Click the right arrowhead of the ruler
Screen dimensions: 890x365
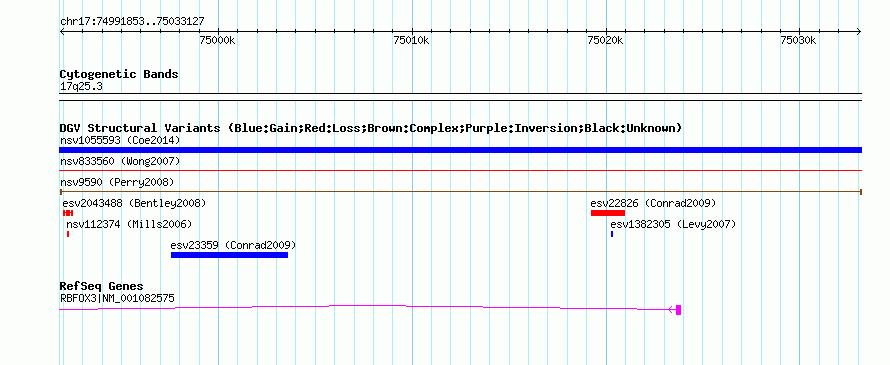[x=859, y=32]
